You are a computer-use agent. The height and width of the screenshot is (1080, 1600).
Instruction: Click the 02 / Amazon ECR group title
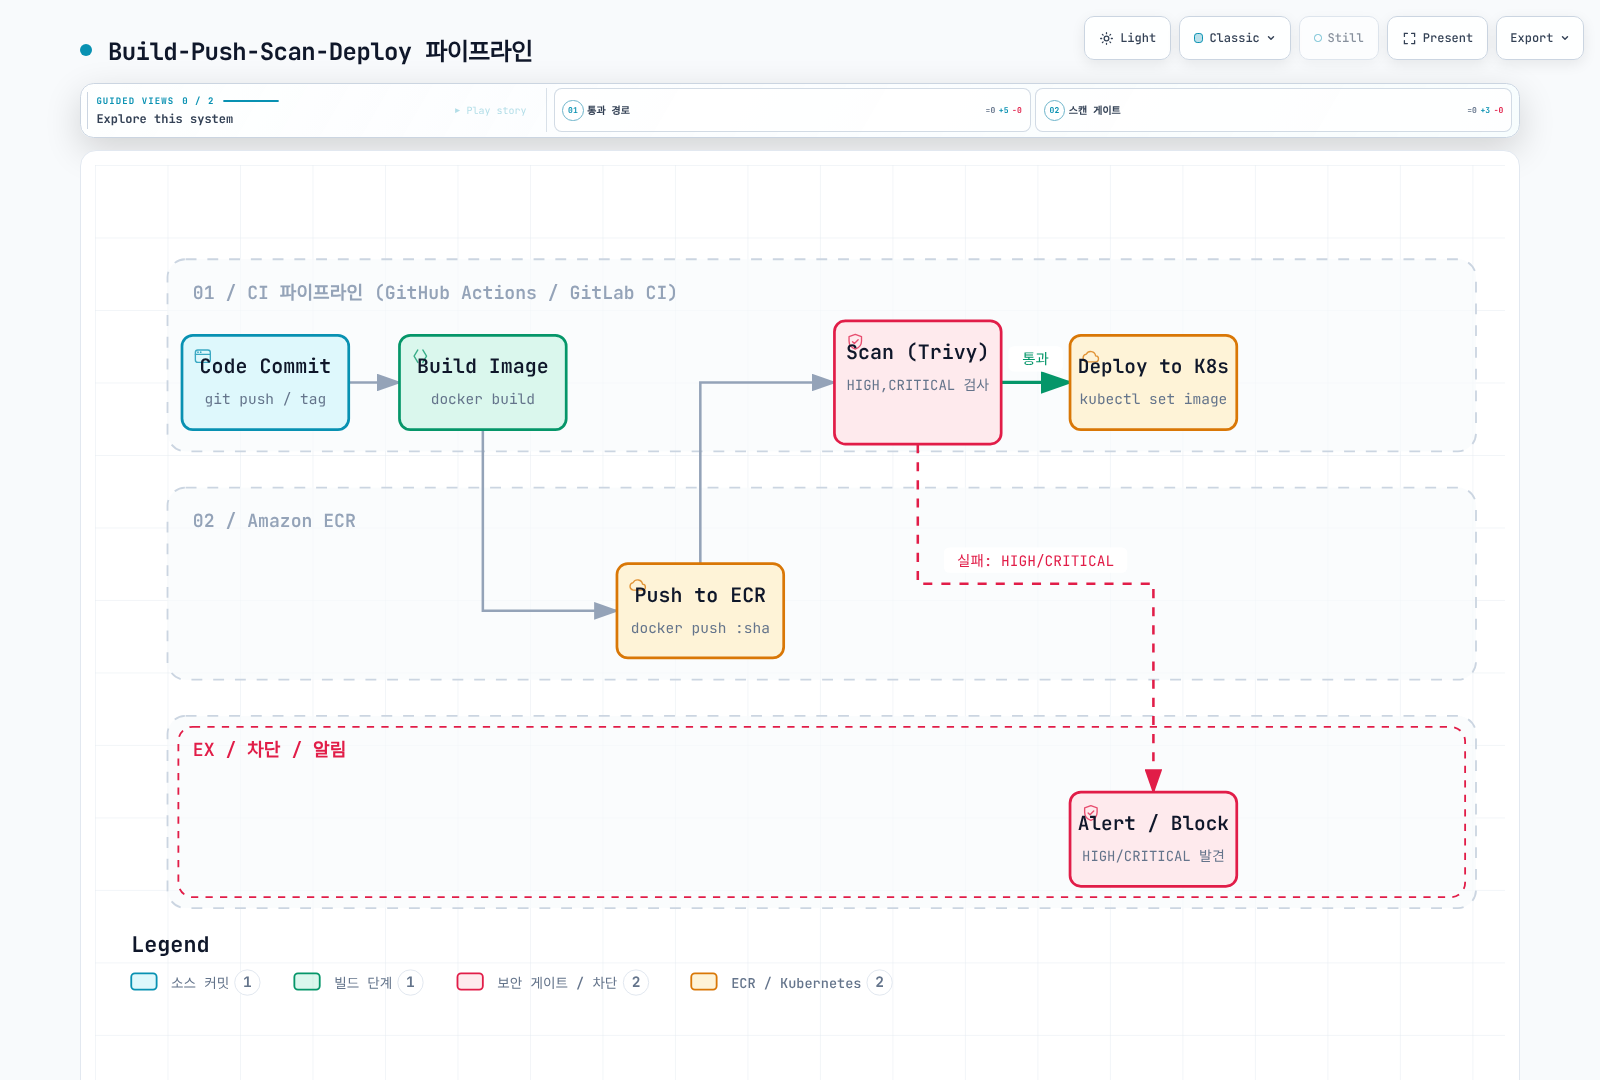pyautogui.click(x=274, y=521)
